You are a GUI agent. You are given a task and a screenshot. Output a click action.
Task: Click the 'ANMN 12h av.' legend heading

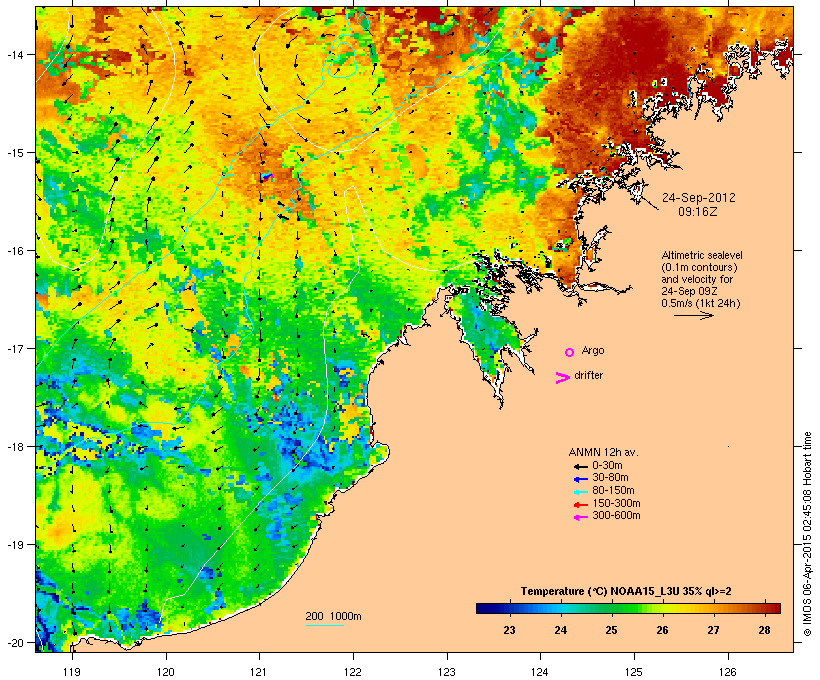click(x=603, y=452)
